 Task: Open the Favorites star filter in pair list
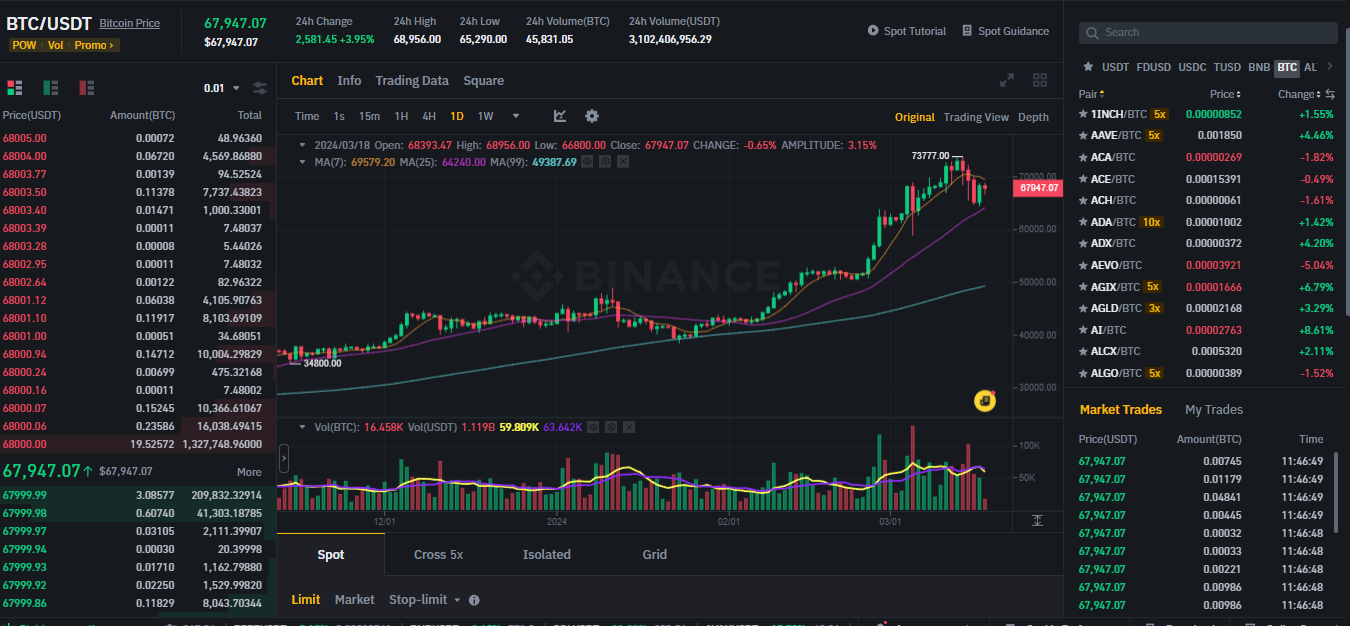[x=1088, y=67]
